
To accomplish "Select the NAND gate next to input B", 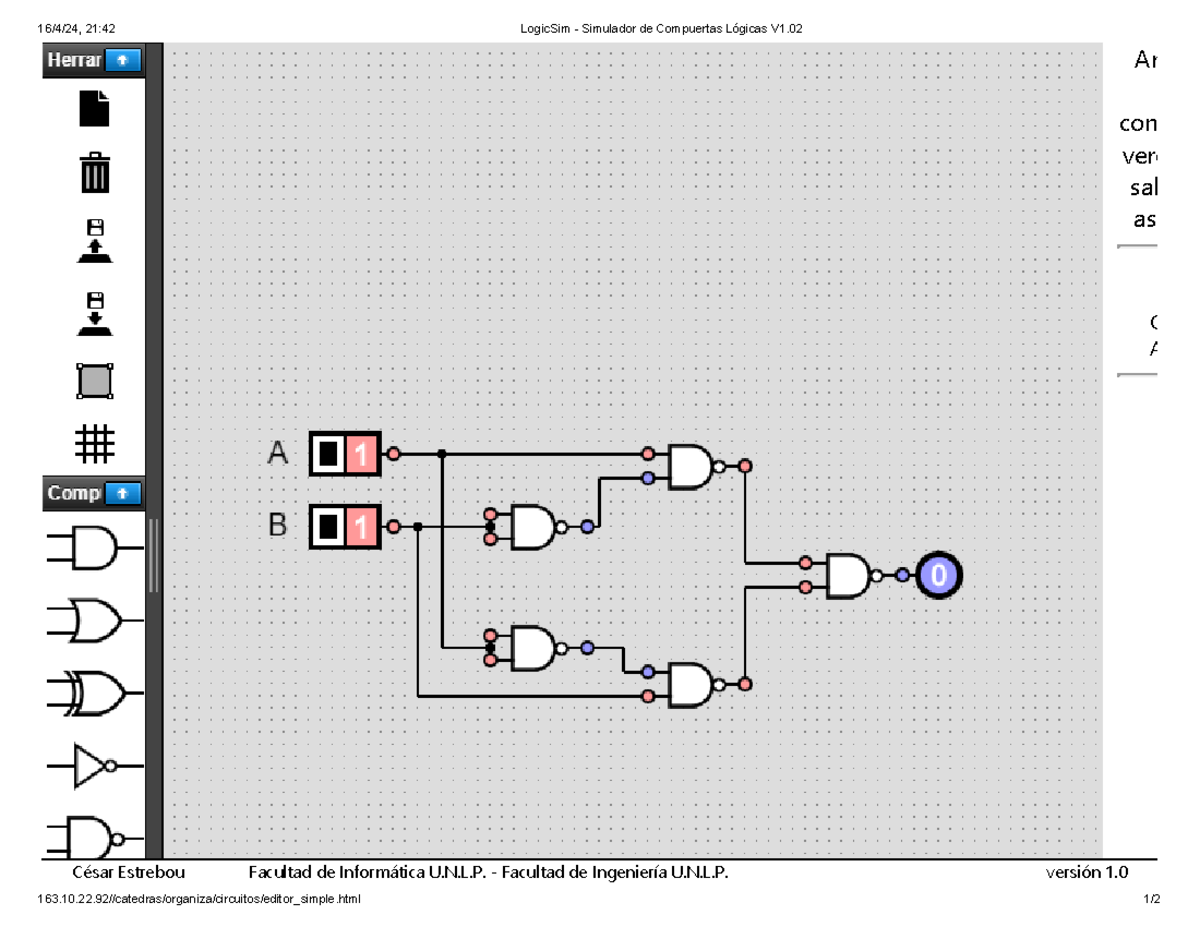I will tap(534, 526).
